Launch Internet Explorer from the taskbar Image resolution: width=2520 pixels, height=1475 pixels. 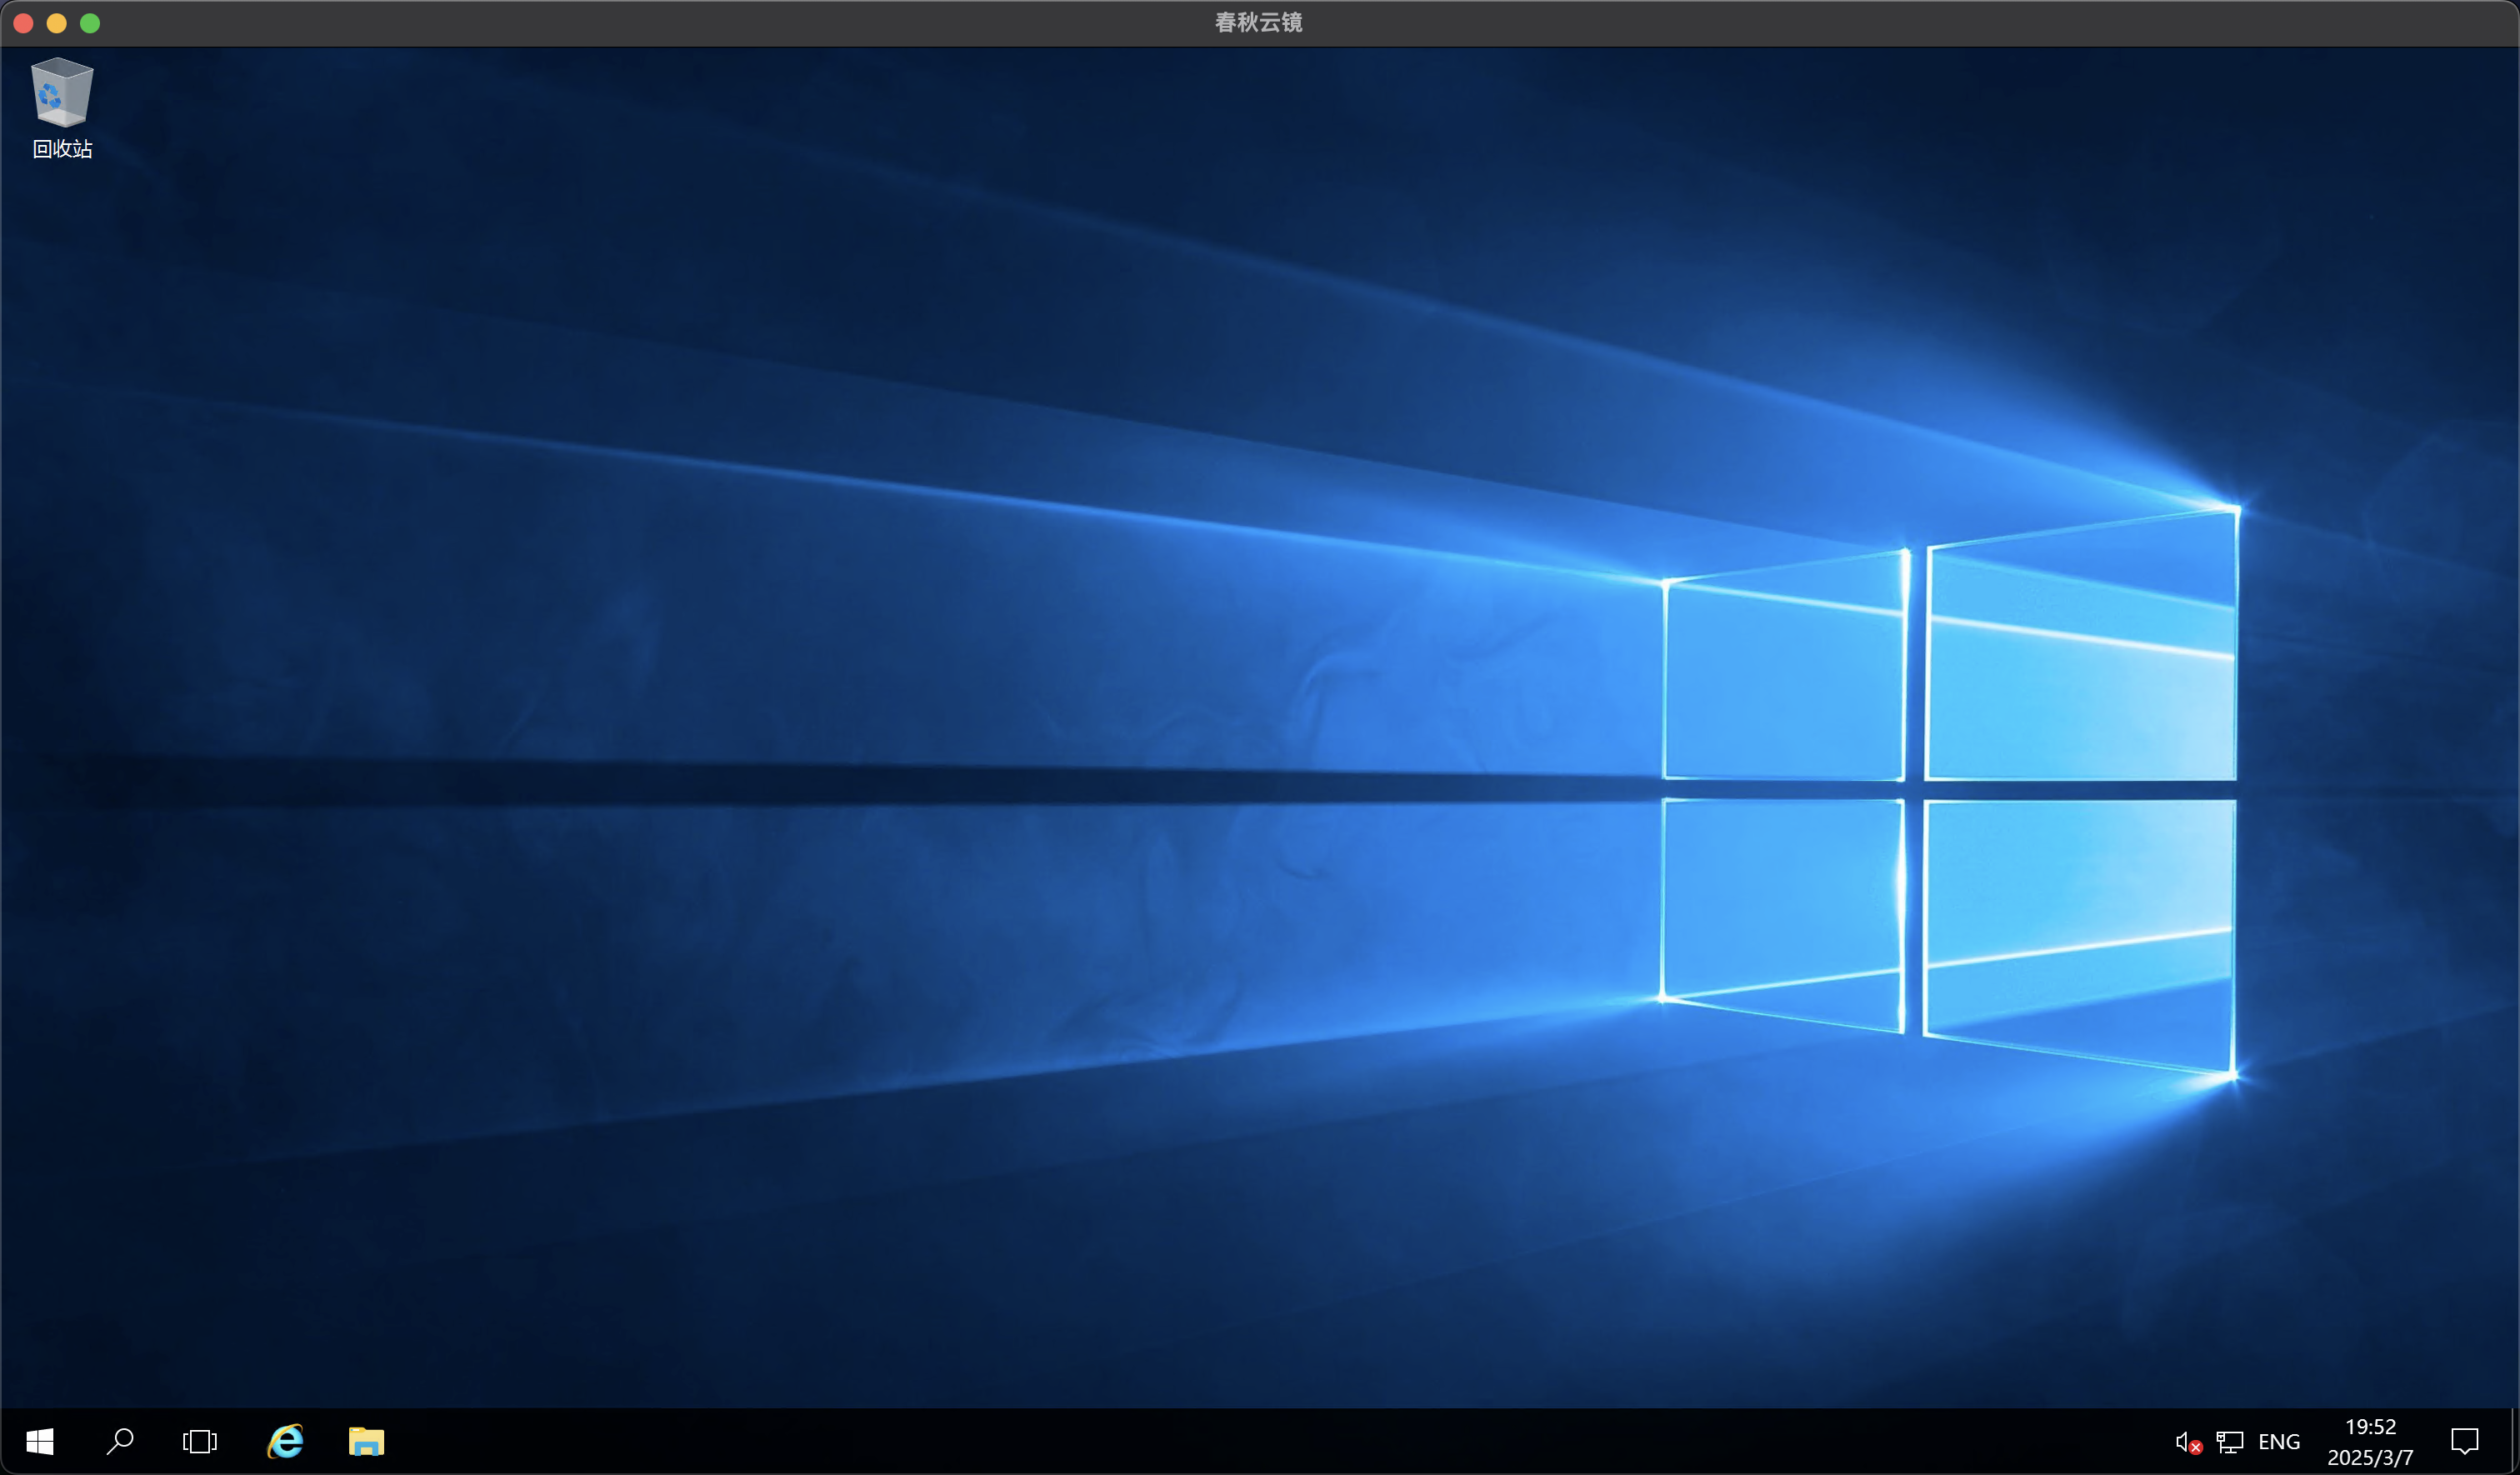click(285, 1441)
